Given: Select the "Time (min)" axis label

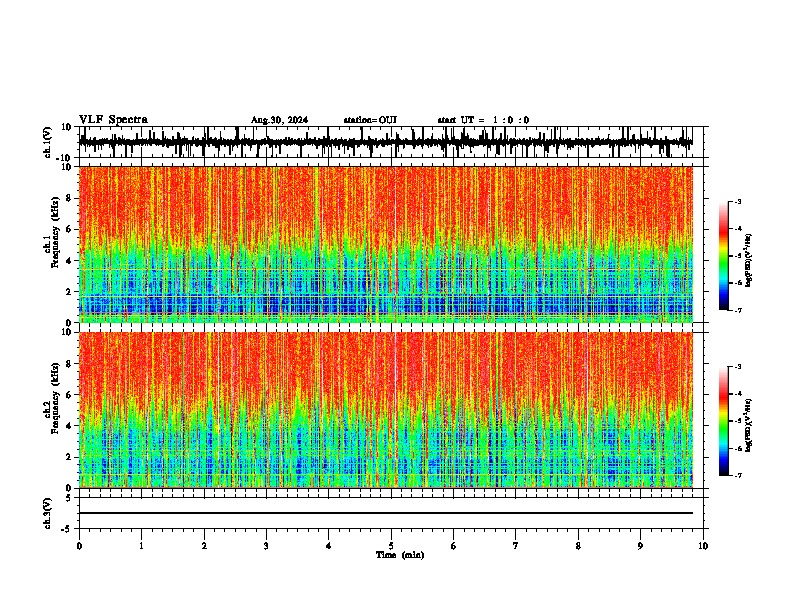Looking at the screenshot, I should tap(400, 555).
